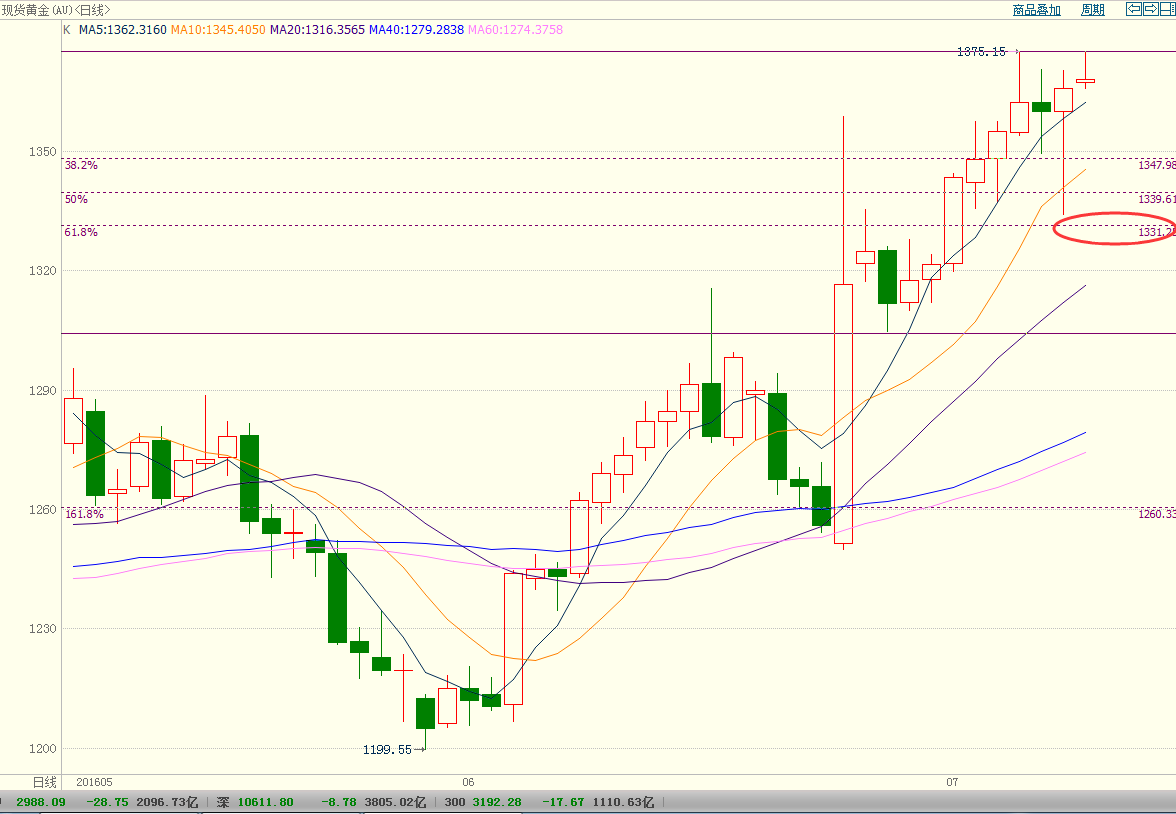Click the 深 market label in status bar
The image size is (1176, 814).
(223, 802)
